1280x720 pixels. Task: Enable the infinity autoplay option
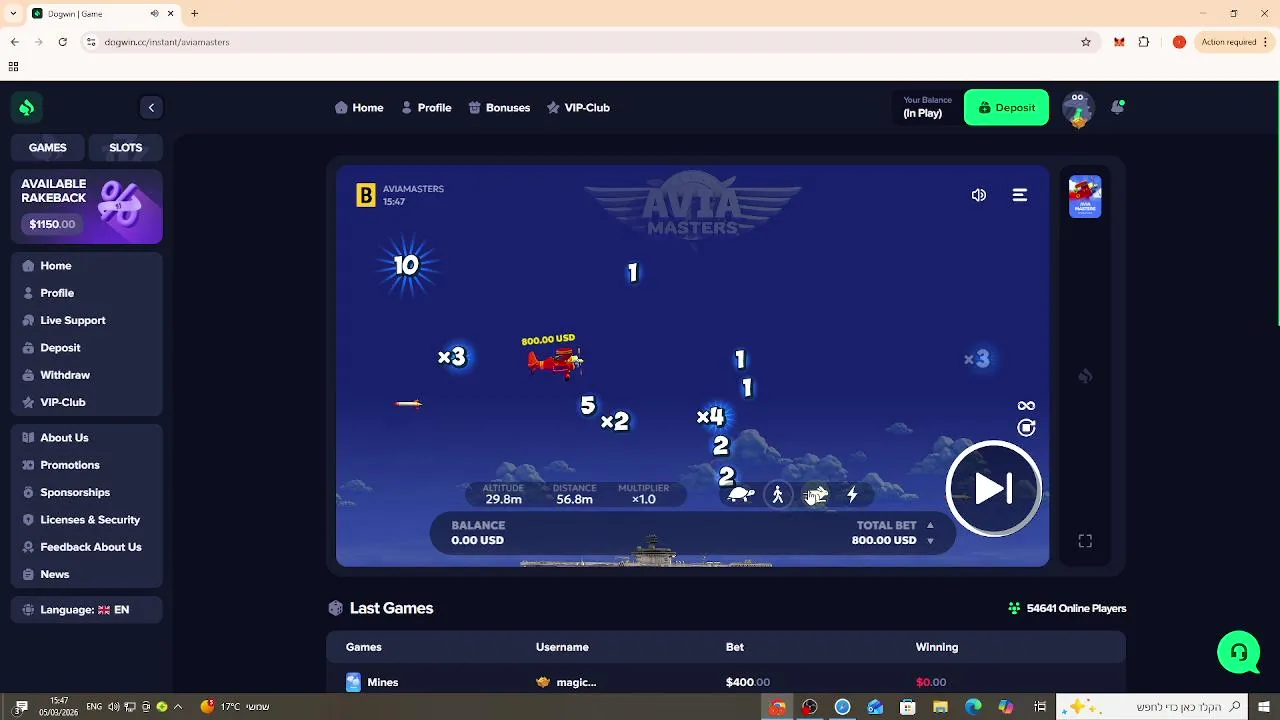1026,405
